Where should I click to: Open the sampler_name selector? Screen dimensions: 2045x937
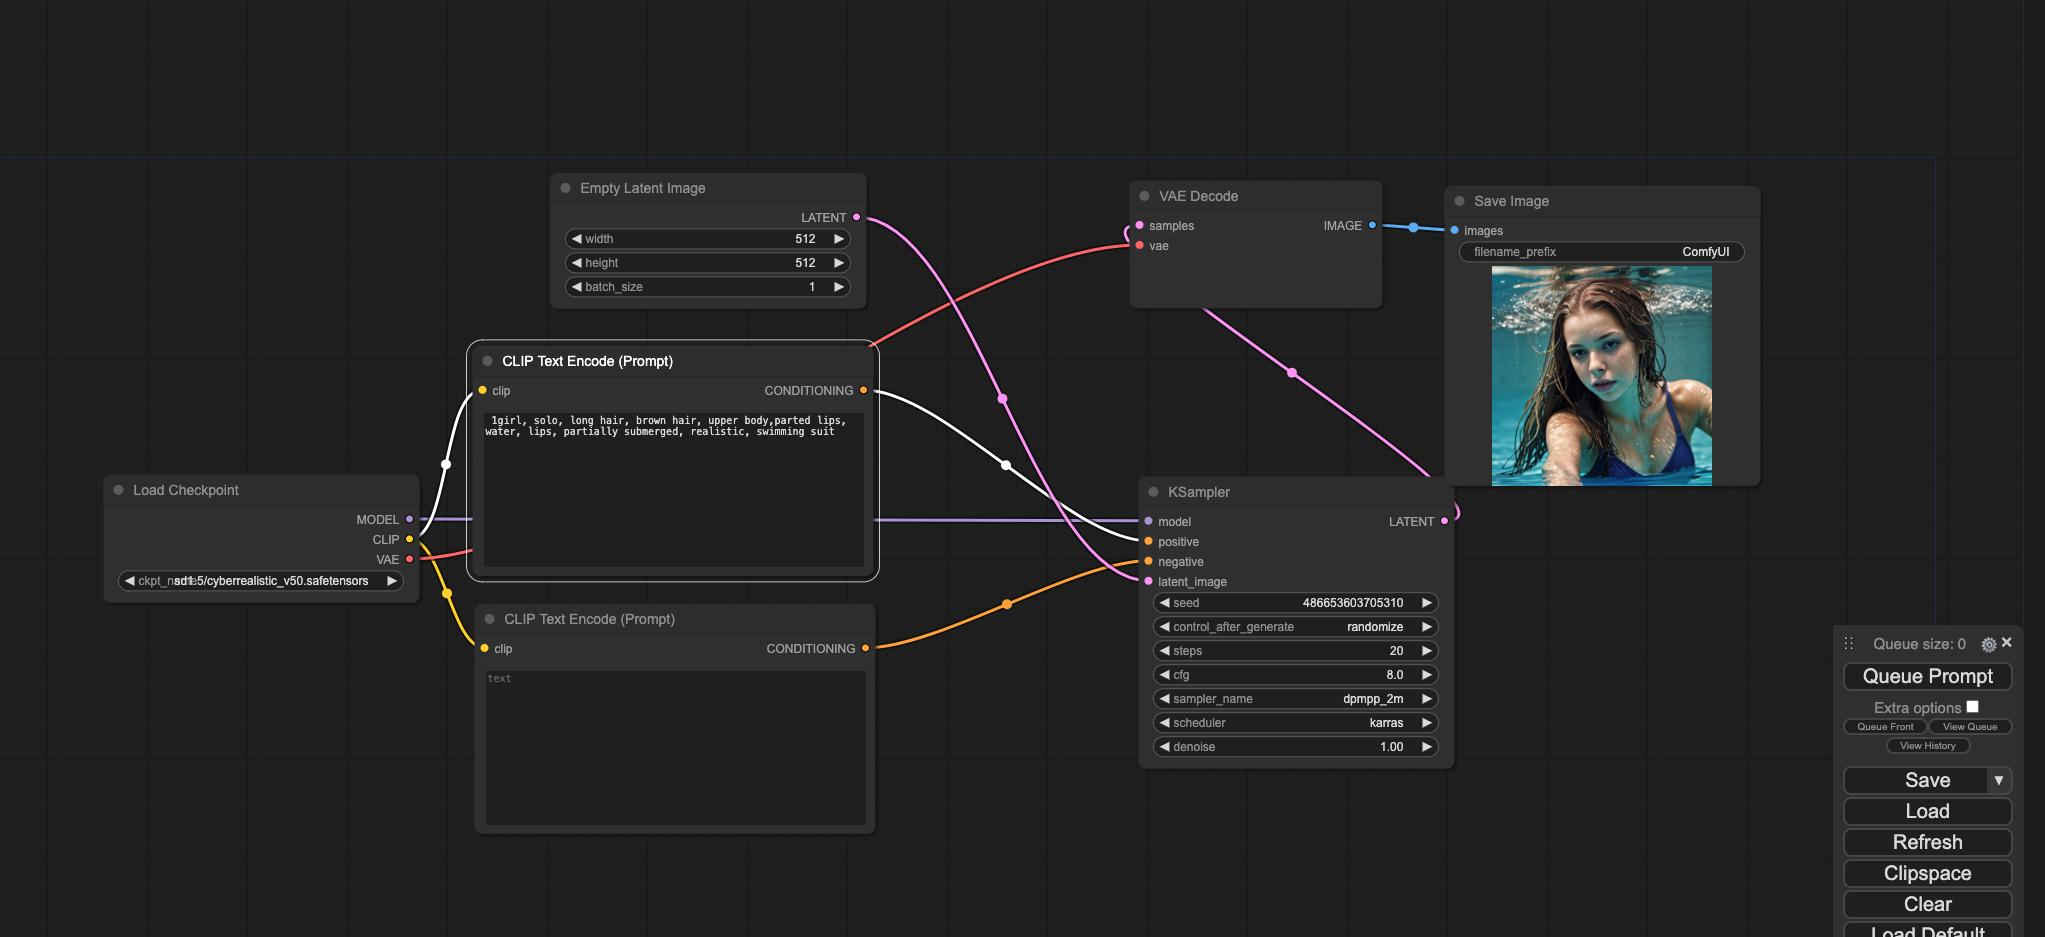click(1295, 699)
